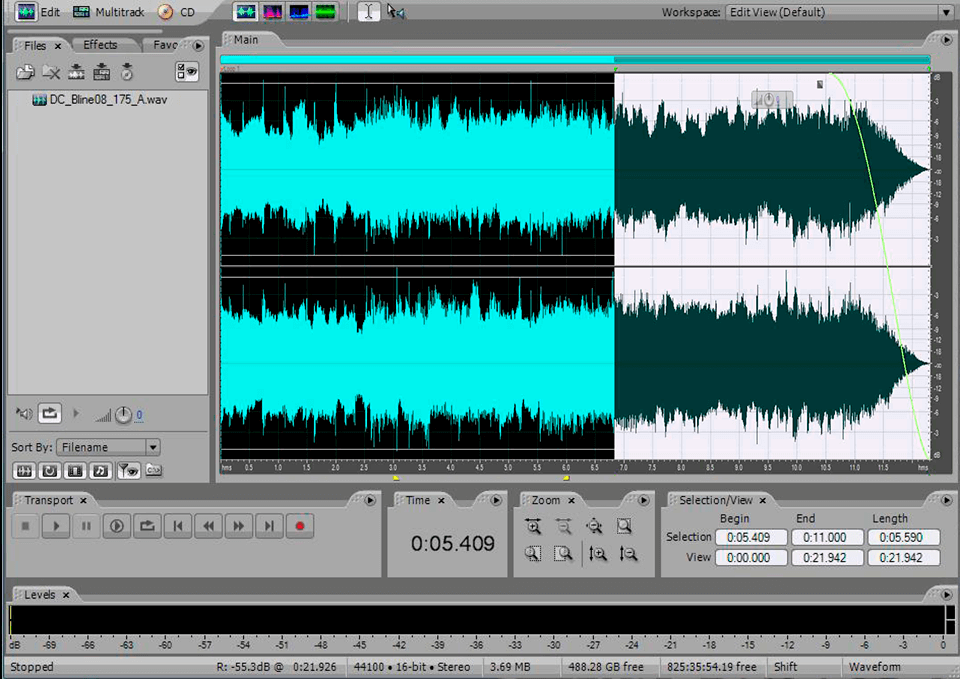Select the DC_Bline08_175_A.wav file
This screenshot has width=960, height=679.
click(105, 99)
